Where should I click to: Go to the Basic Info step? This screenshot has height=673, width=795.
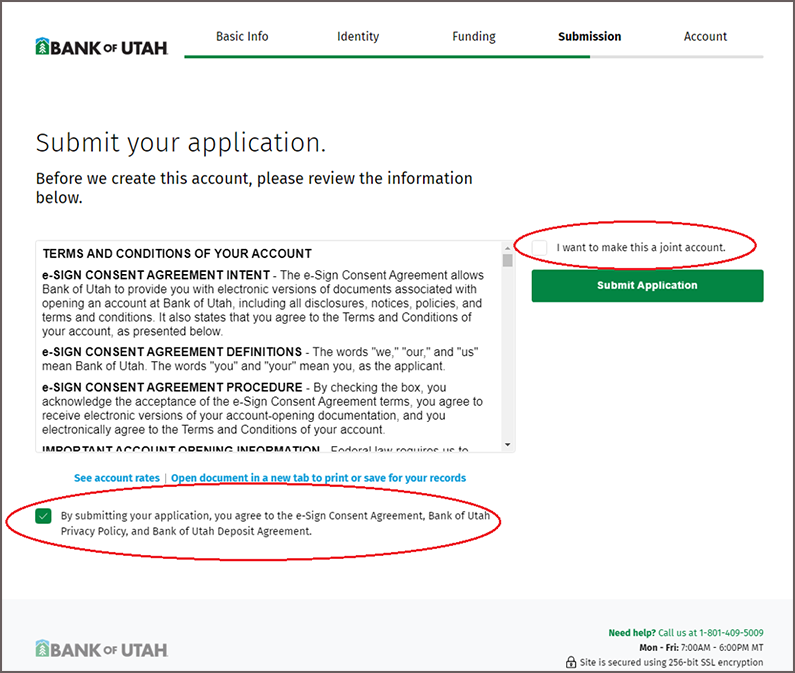(x=242, y=37)
